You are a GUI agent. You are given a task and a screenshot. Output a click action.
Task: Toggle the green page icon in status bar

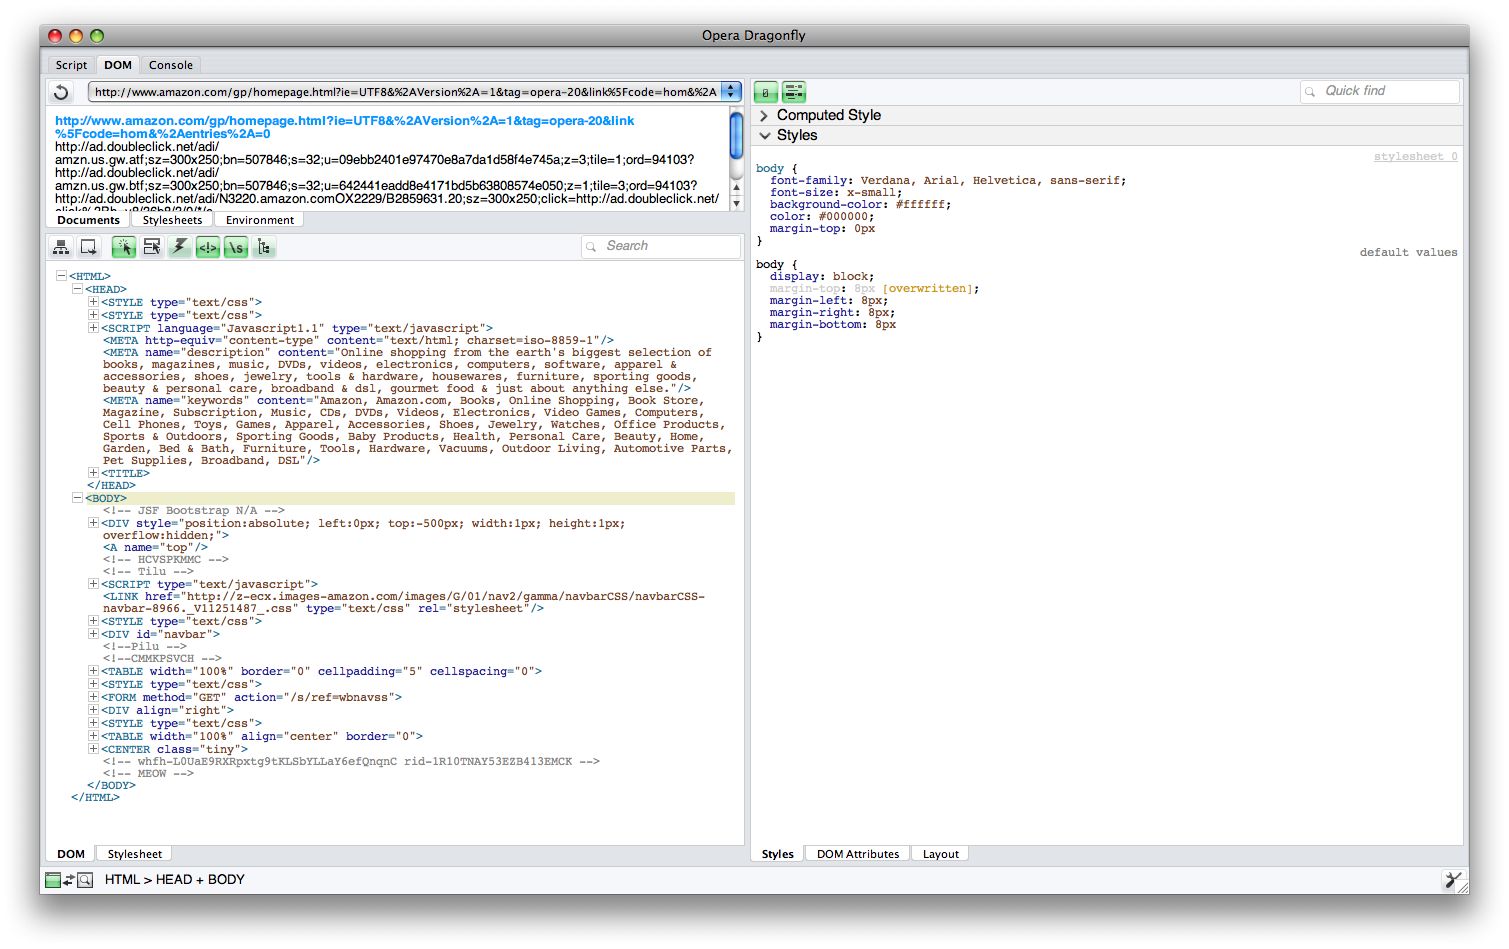click(53, 880)
